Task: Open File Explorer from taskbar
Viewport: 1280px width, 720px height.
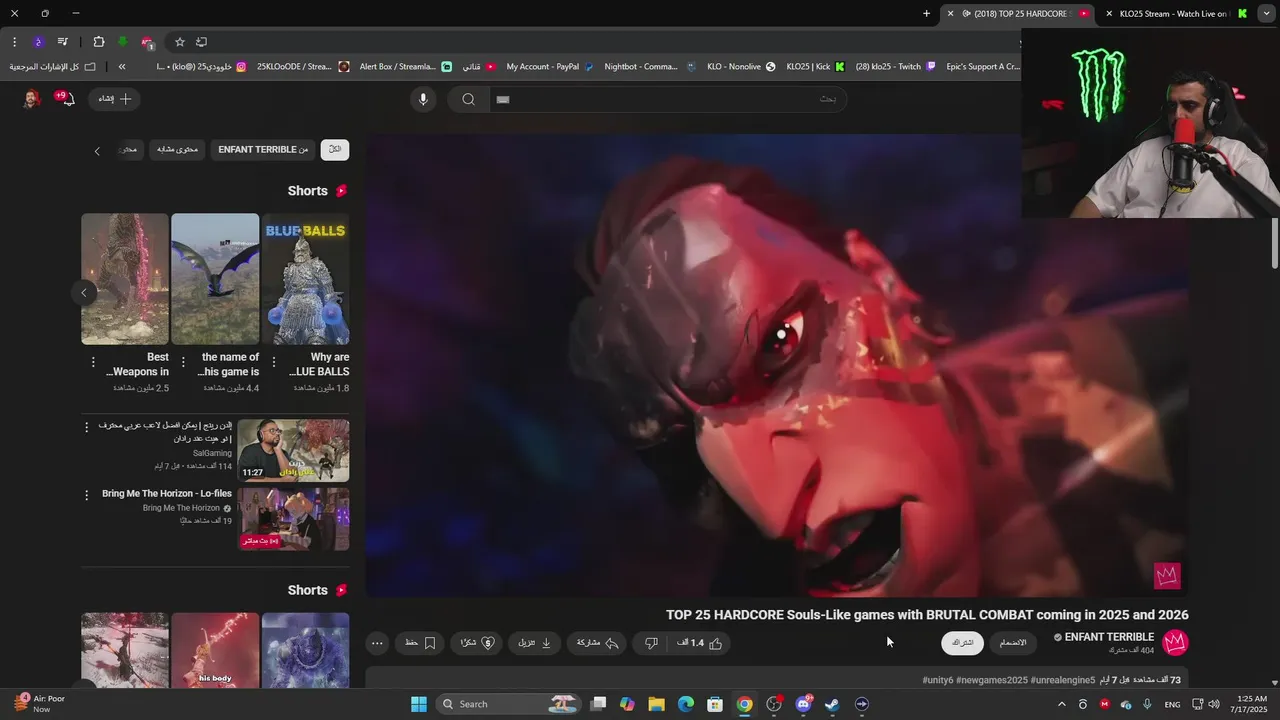Action: 657,704
